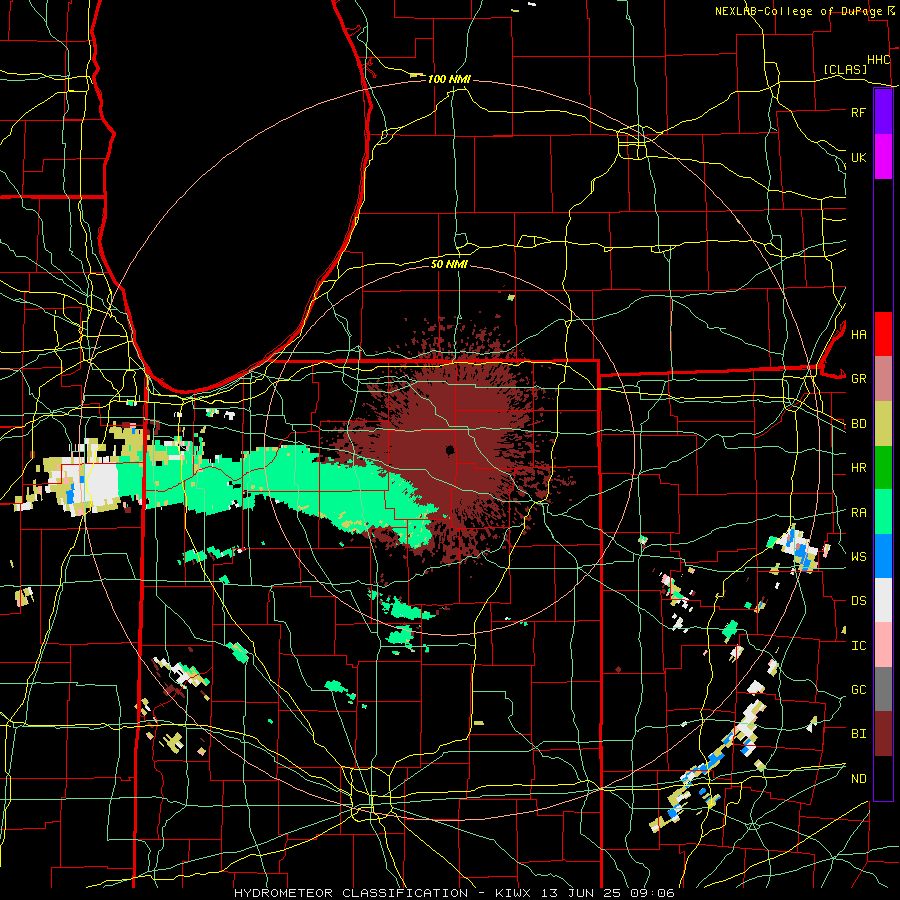
Task: Click the GR legend label
Action: (x=858, y=379)
